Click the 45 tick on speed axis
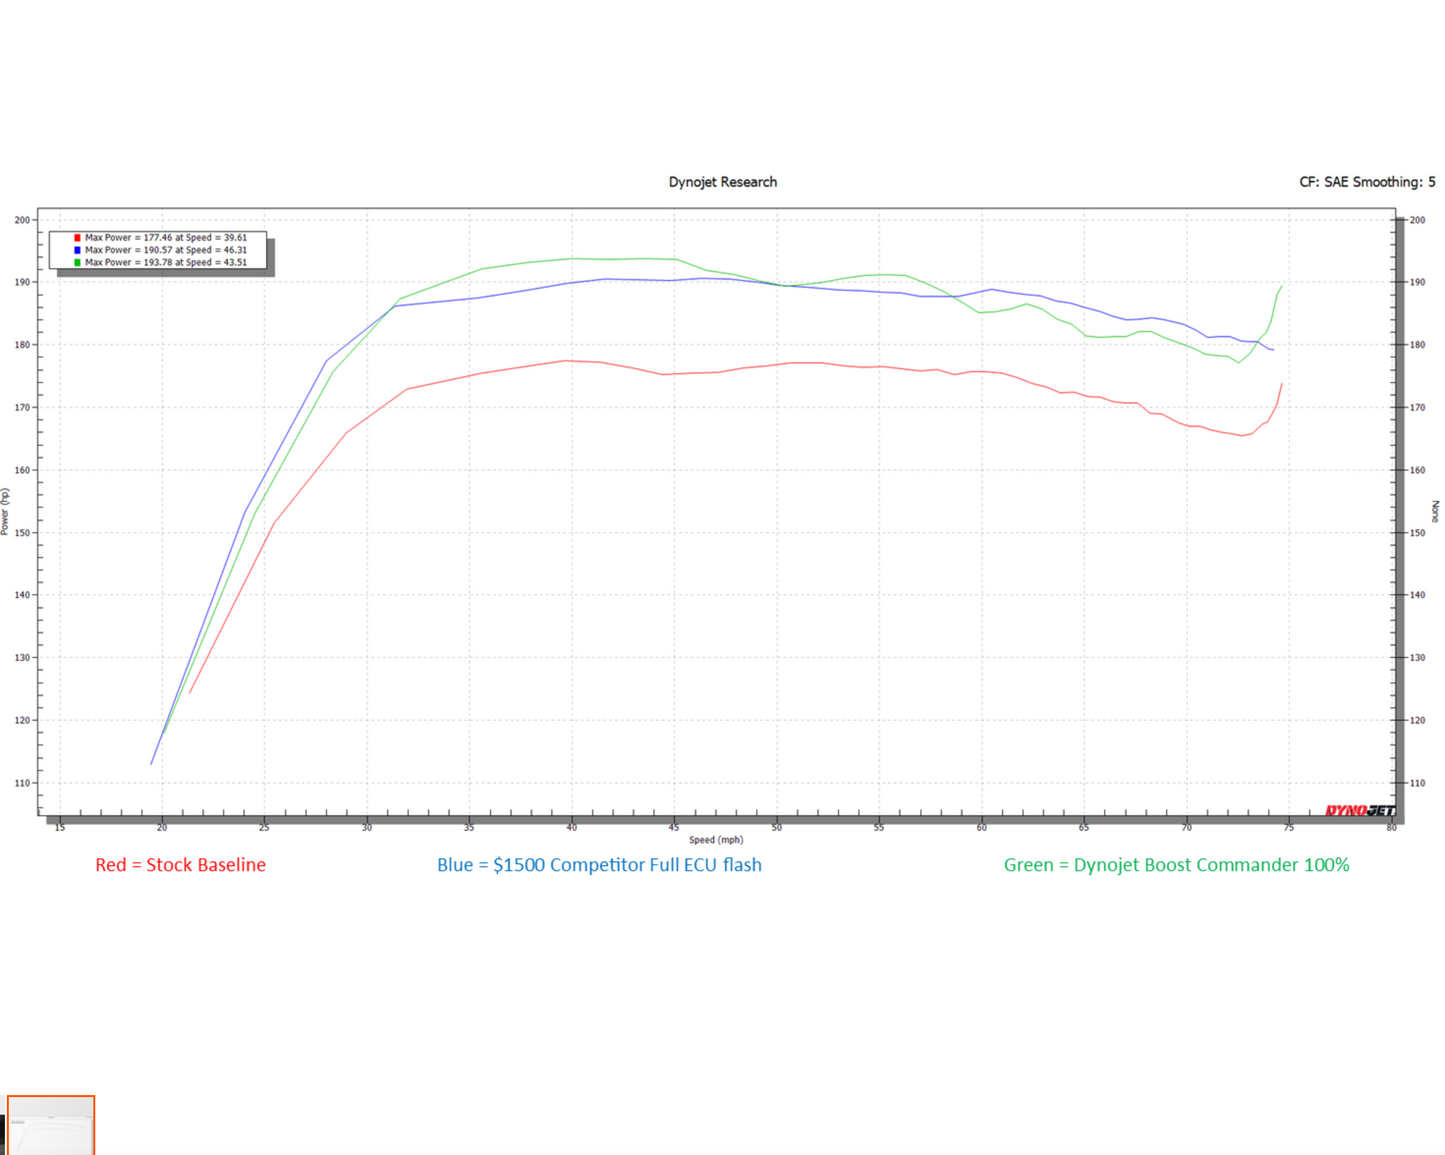1445x1155 pixels. [x=674, y=828]
